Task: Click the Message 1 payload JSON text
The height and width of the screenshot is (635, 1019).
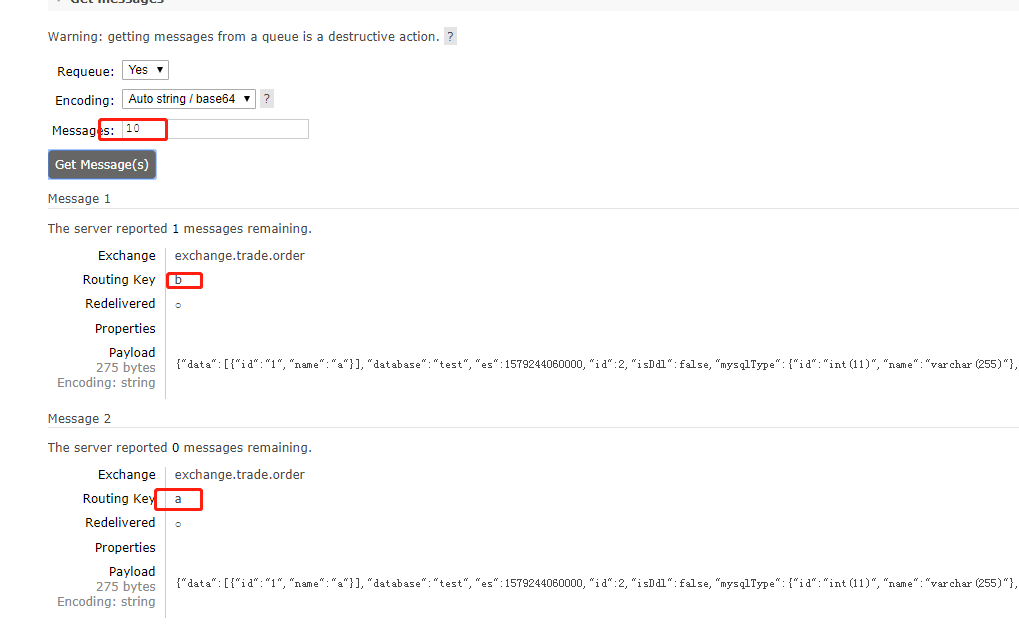Action: pyautogui.click(x=500, y=364)
